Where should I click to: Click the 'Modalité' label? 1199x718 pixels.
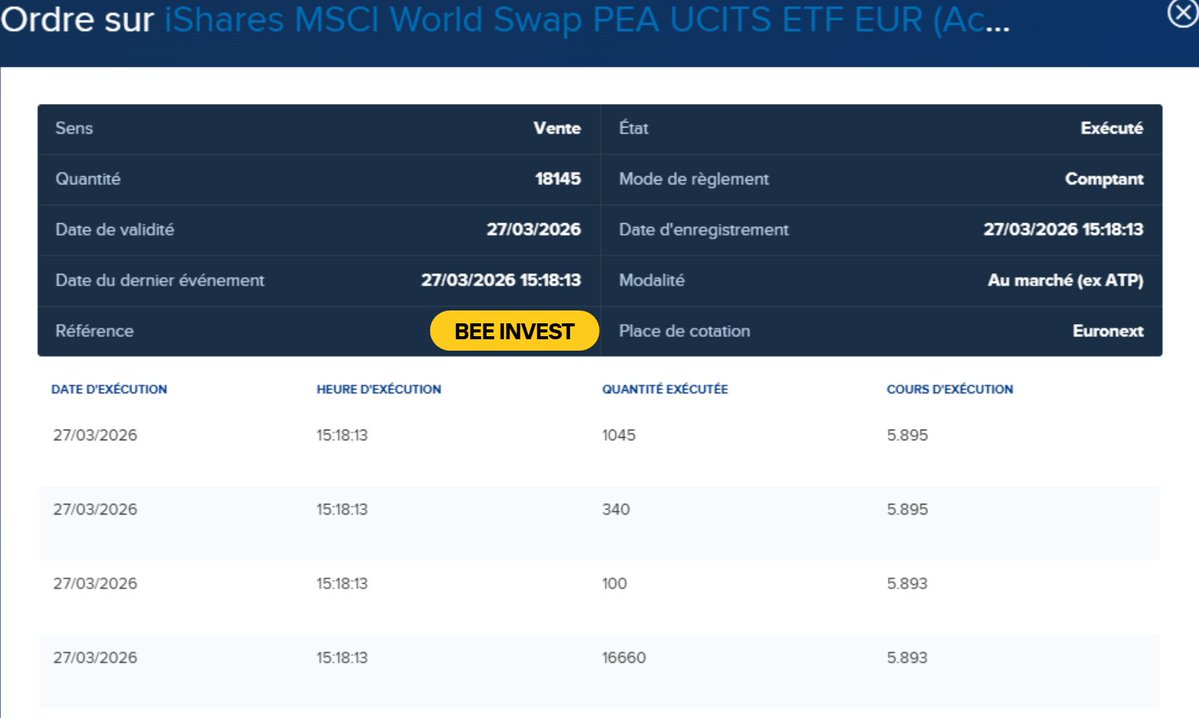pos(651,281)
